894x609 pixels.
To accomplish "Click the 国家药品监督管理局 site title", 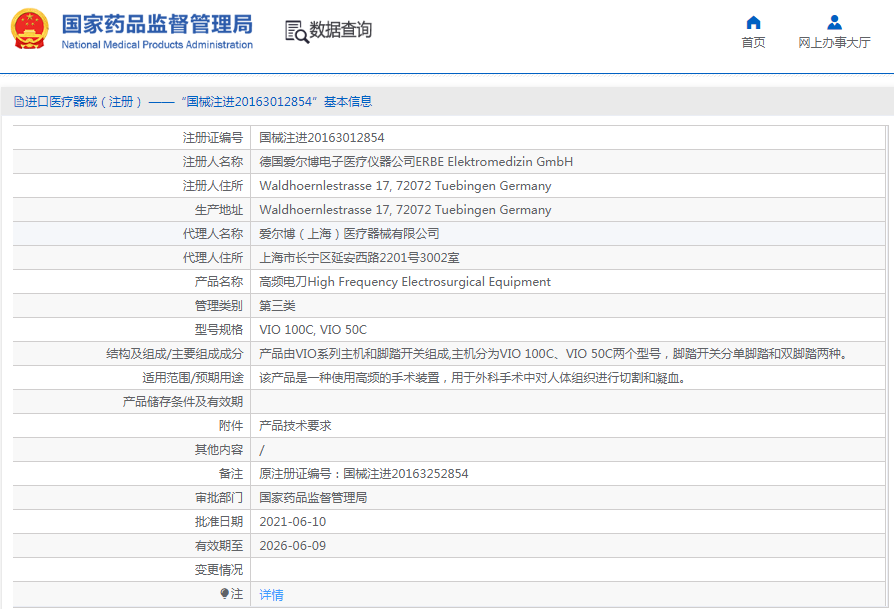I will (x=157, y=24).
